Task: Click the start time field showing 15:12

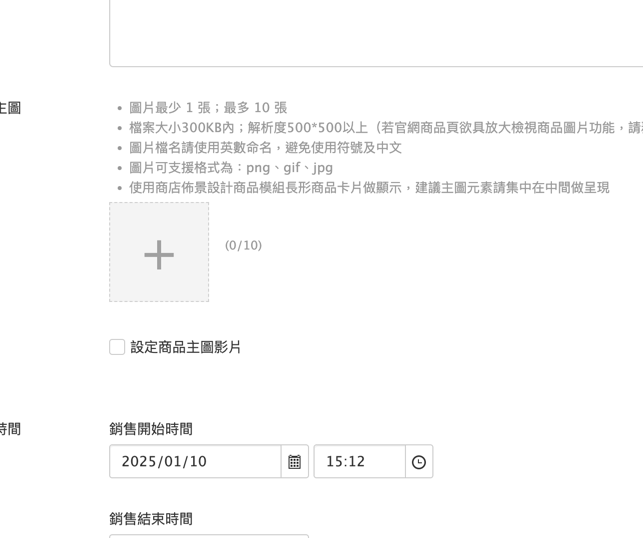Action: [x=359, y=462]
